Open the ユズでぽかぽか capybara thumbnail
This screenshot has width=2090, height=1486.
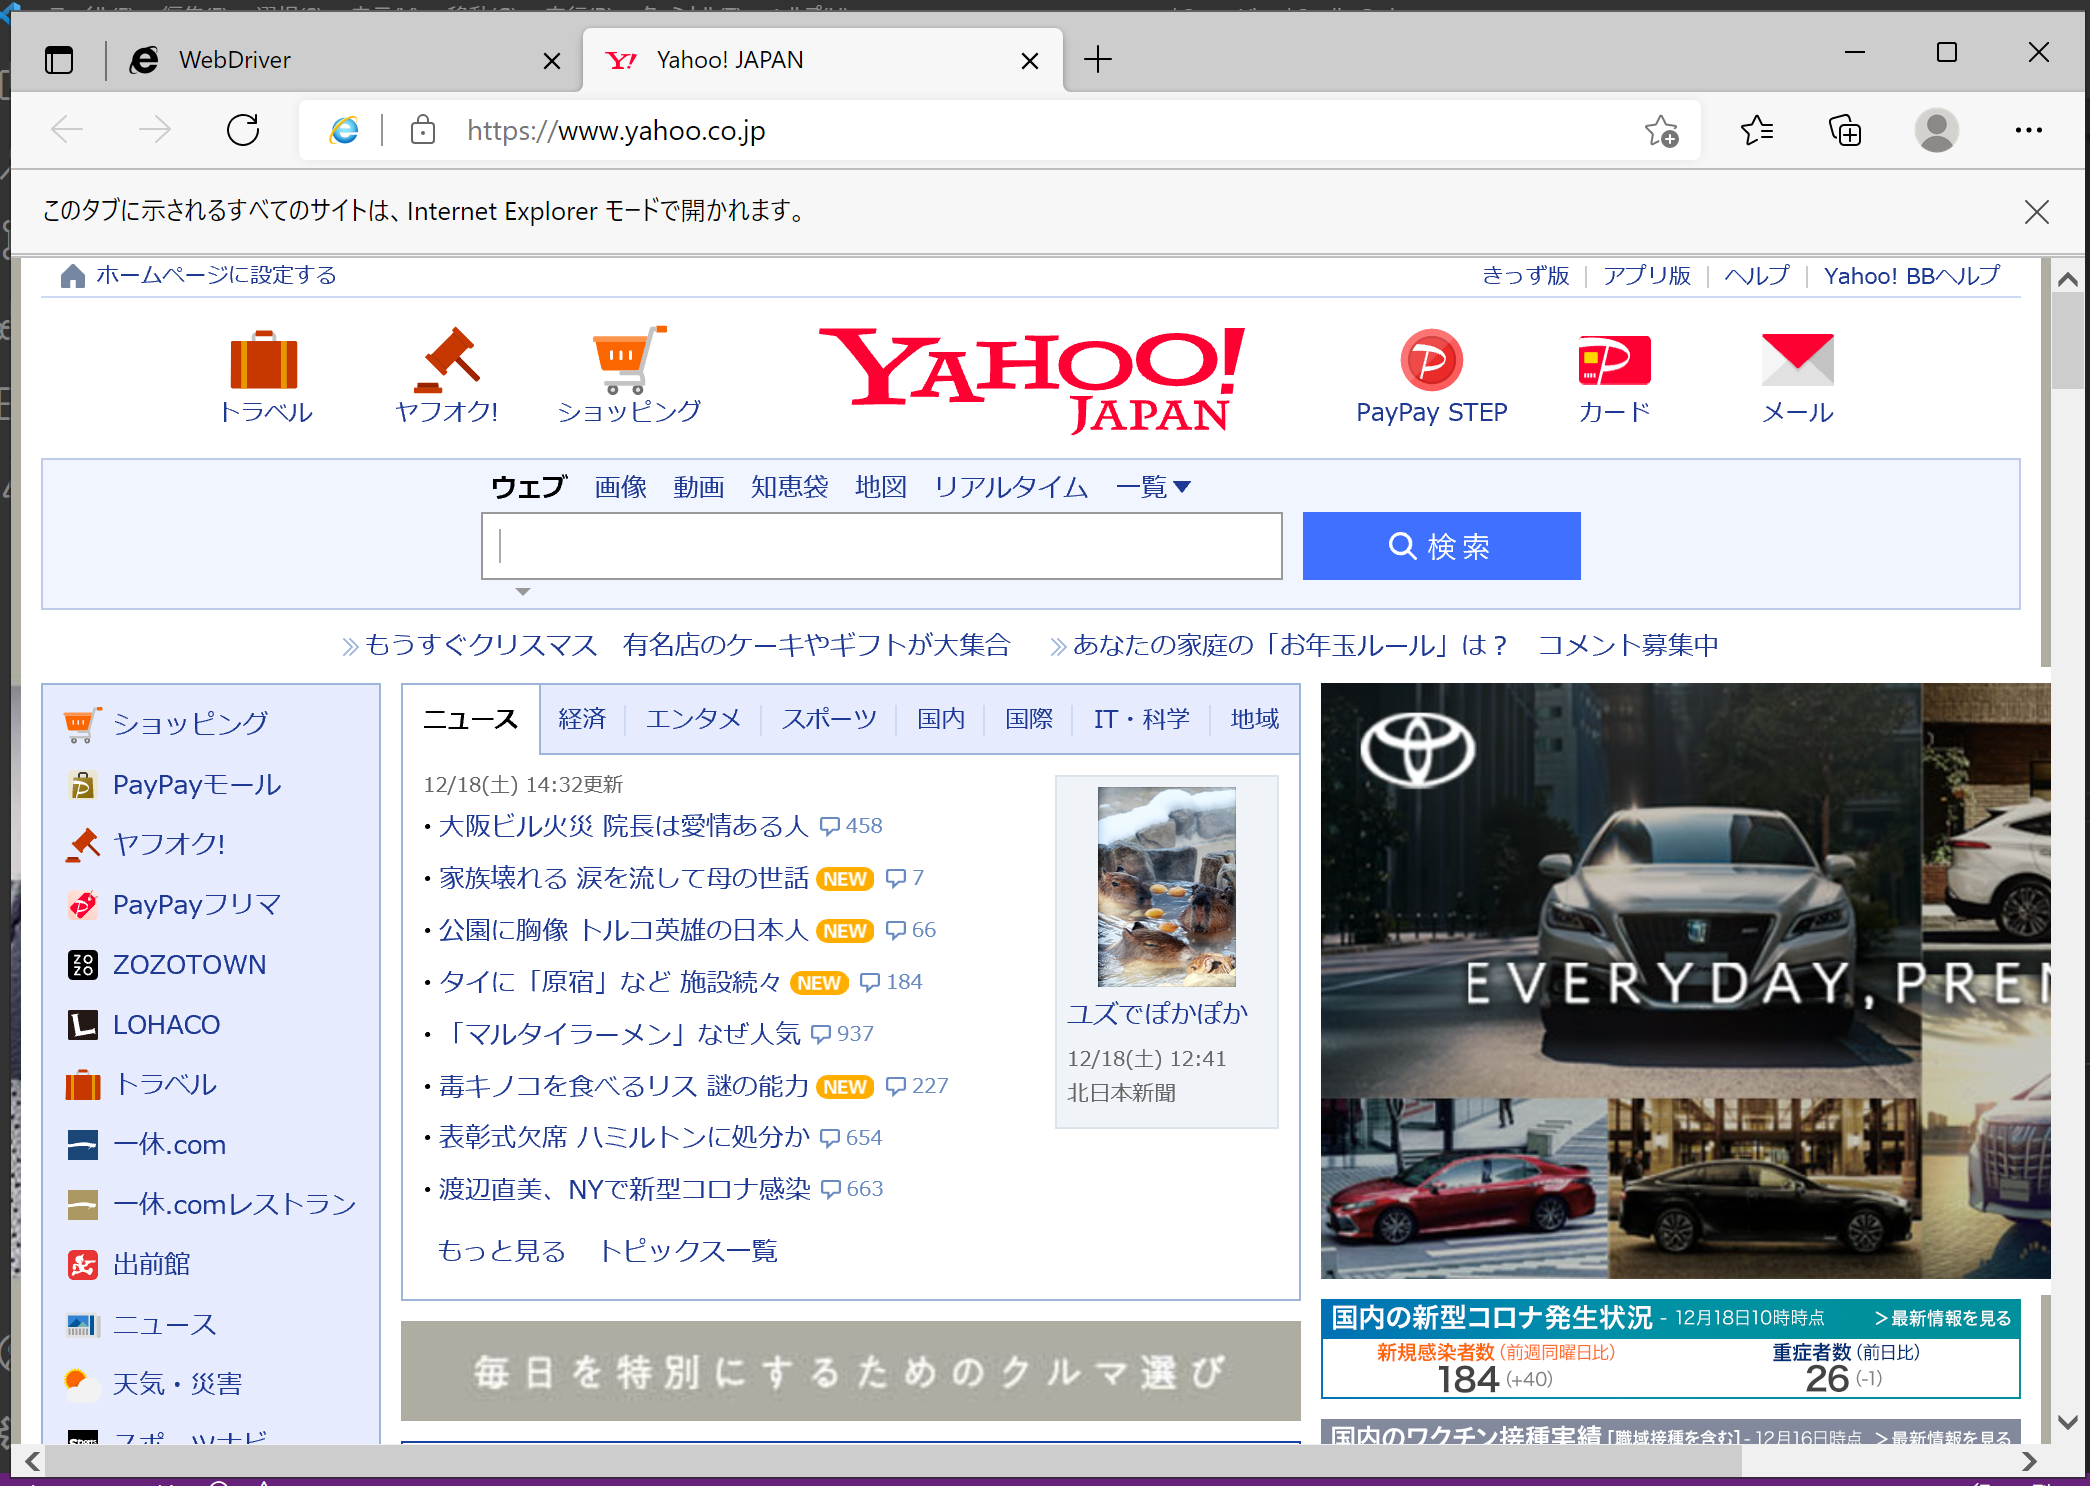(x=1166, y=887)
